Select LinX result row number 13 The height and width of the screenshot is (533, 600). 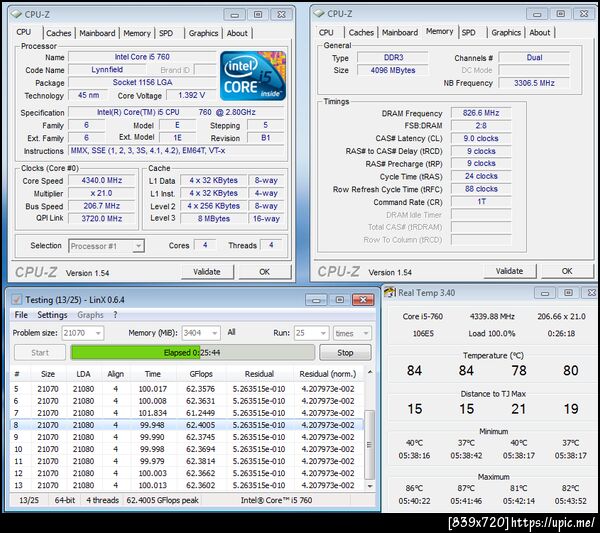point(187,485)
